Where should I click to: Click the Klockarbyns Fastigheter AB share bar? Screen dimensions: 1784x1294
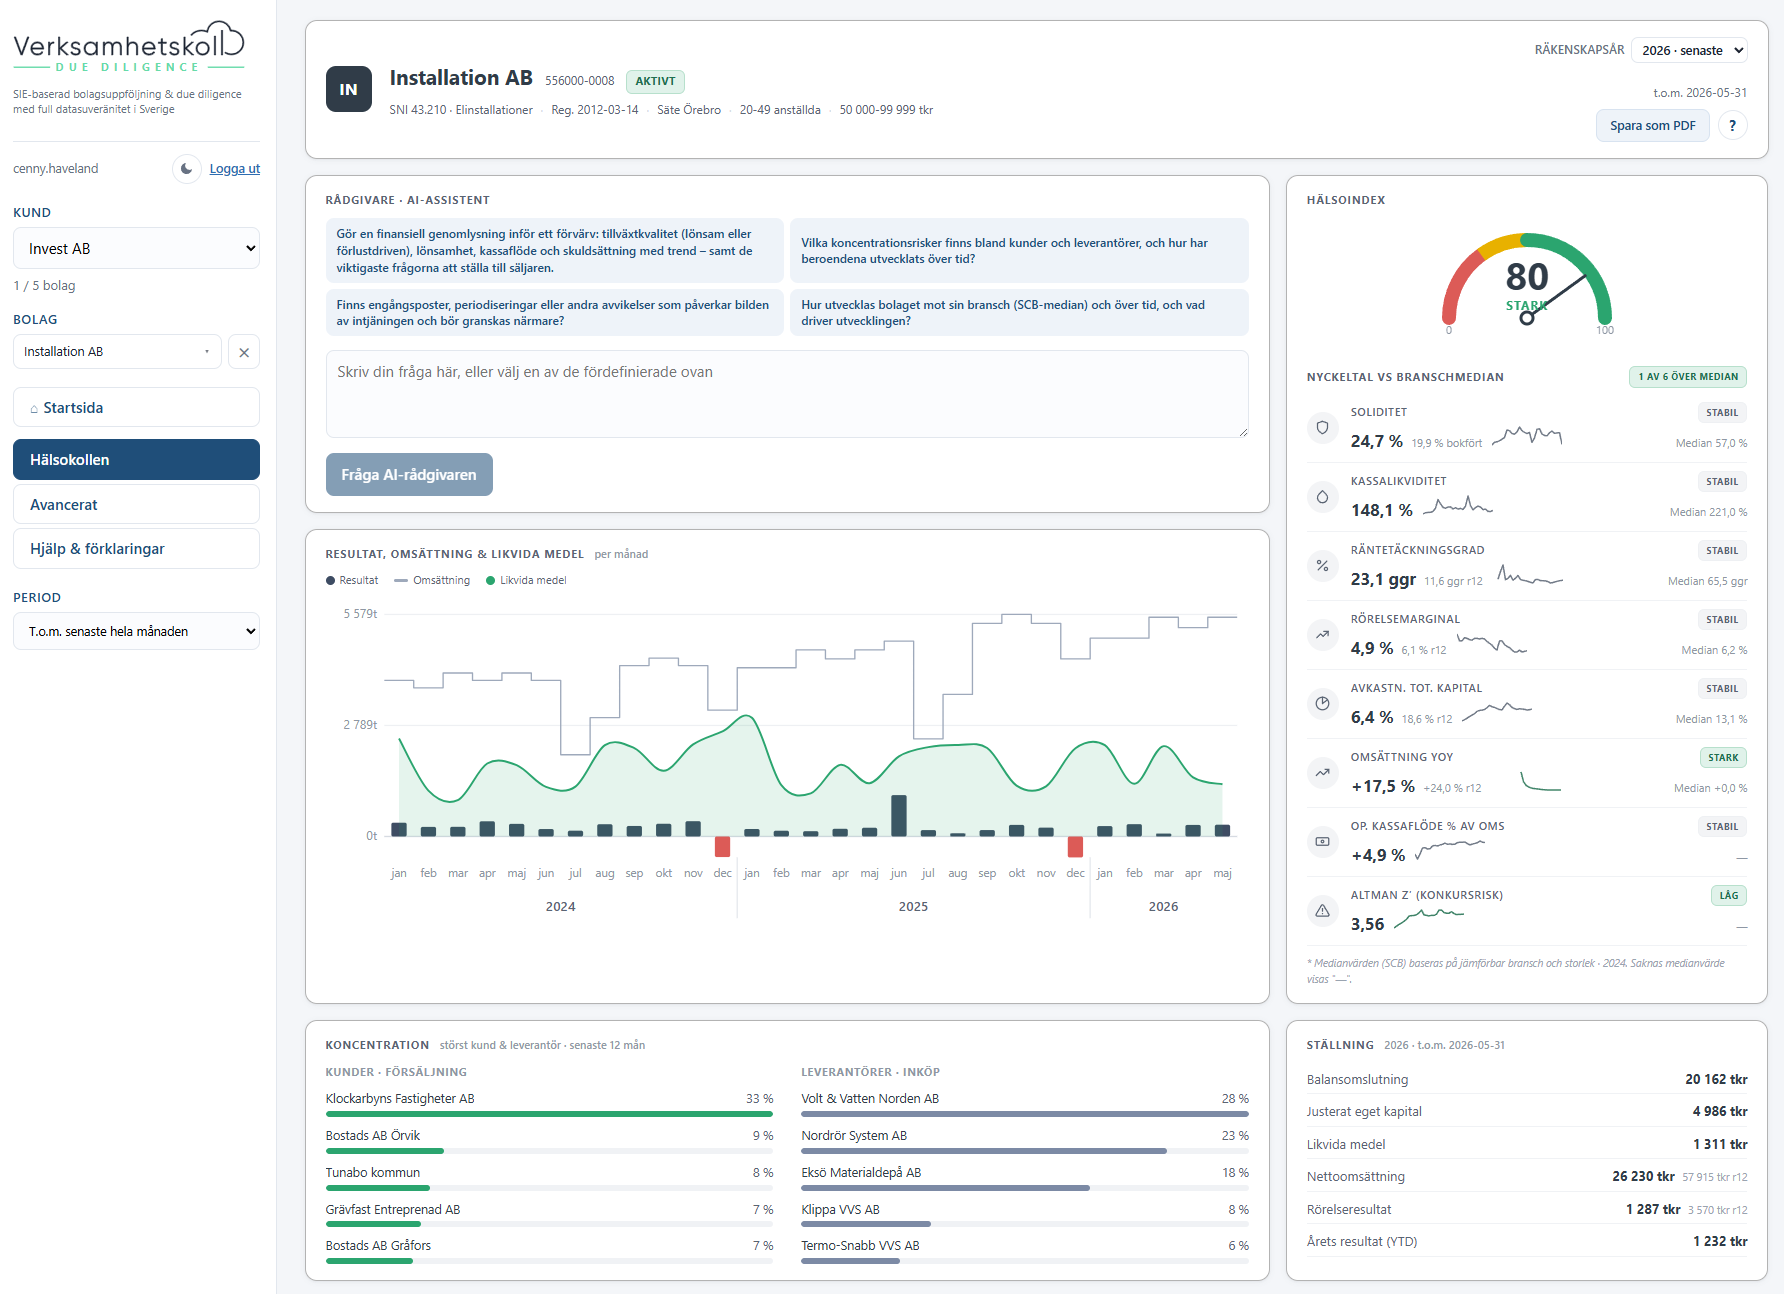click(x=549, y=1114)
